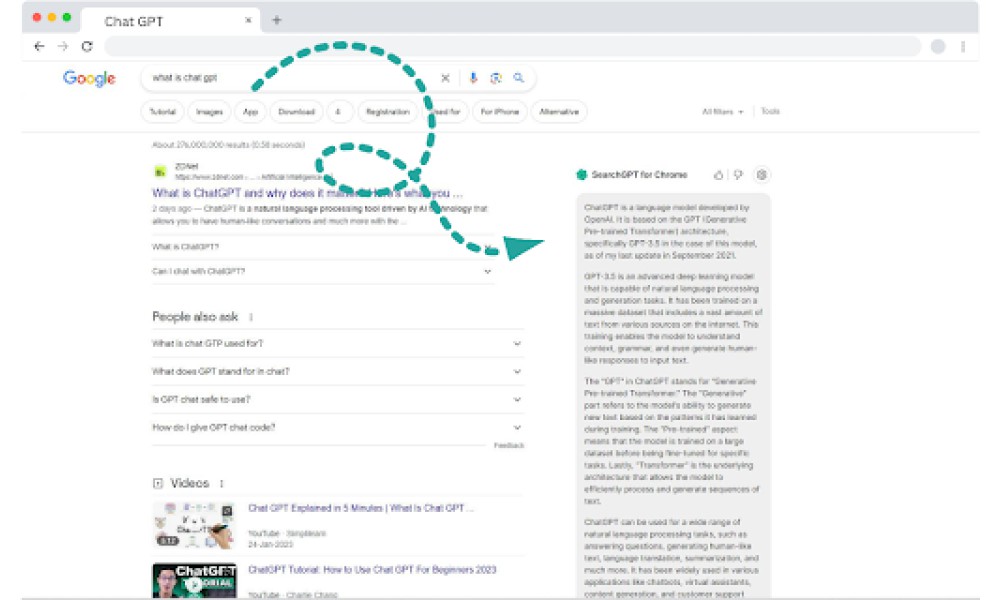Give thumbs up to SearchGPT answer
1000x600 pixels.
click(x=719, y=175)
